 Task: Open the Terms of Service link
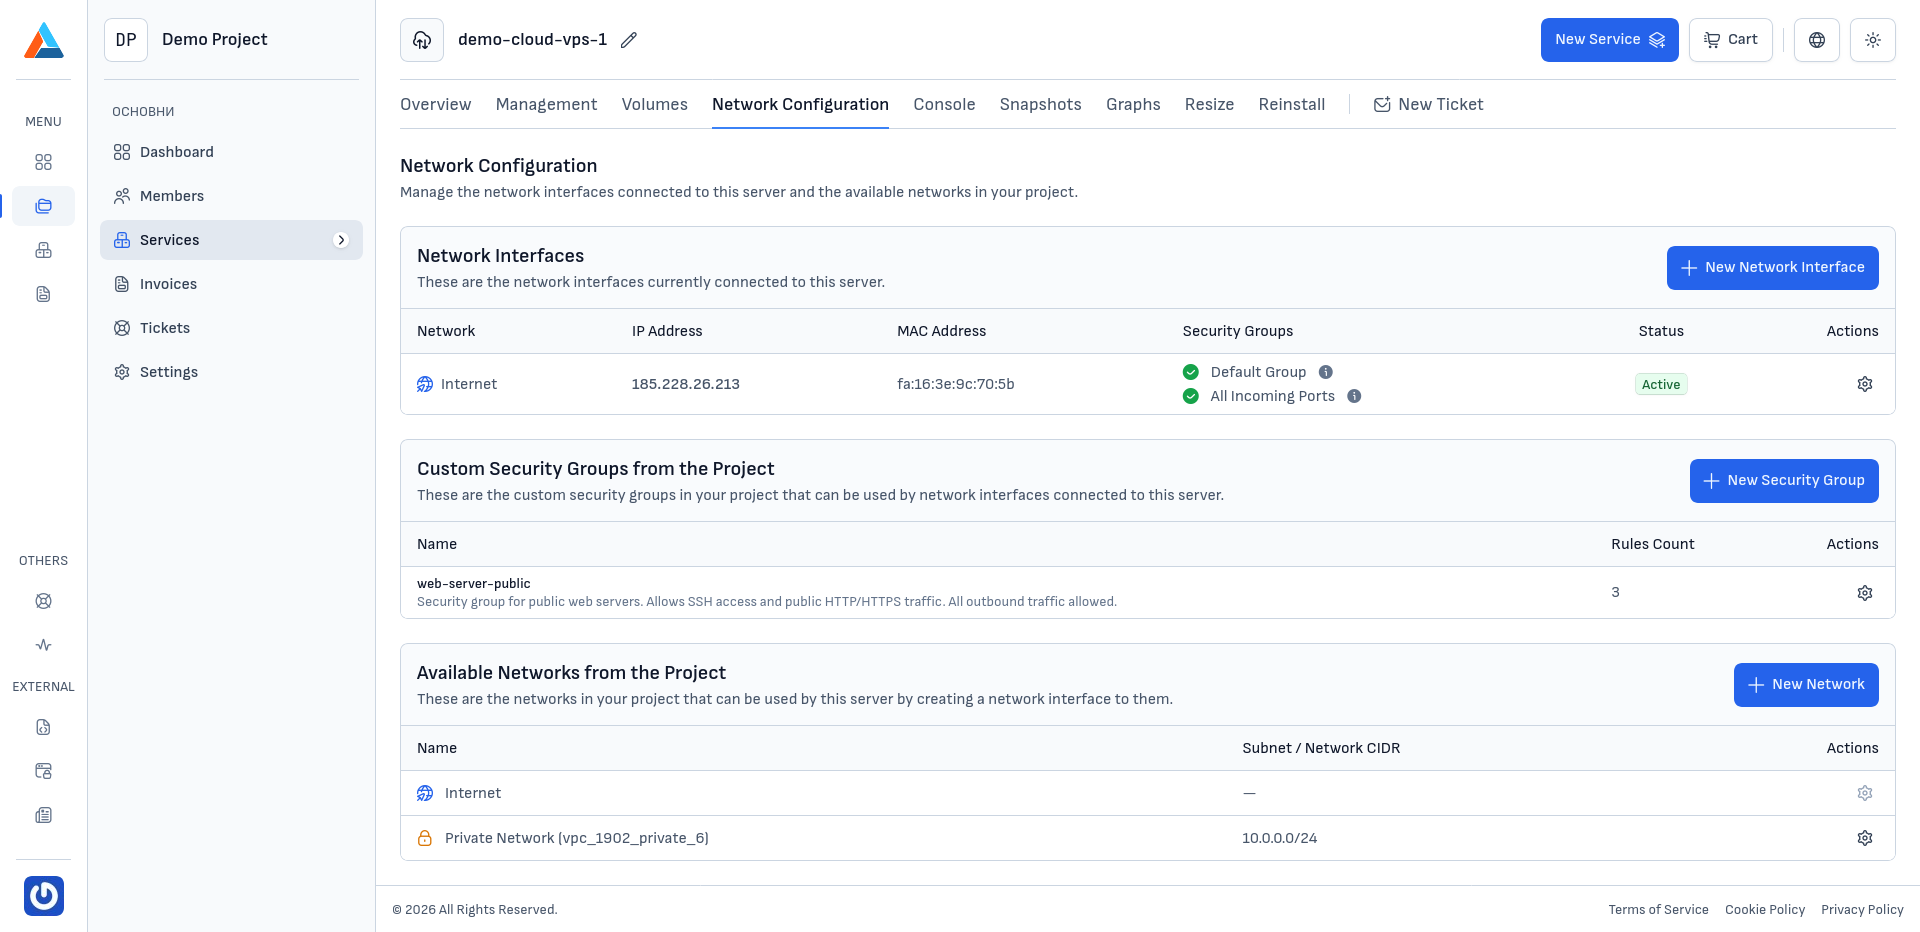click(x=1658, y=909)
